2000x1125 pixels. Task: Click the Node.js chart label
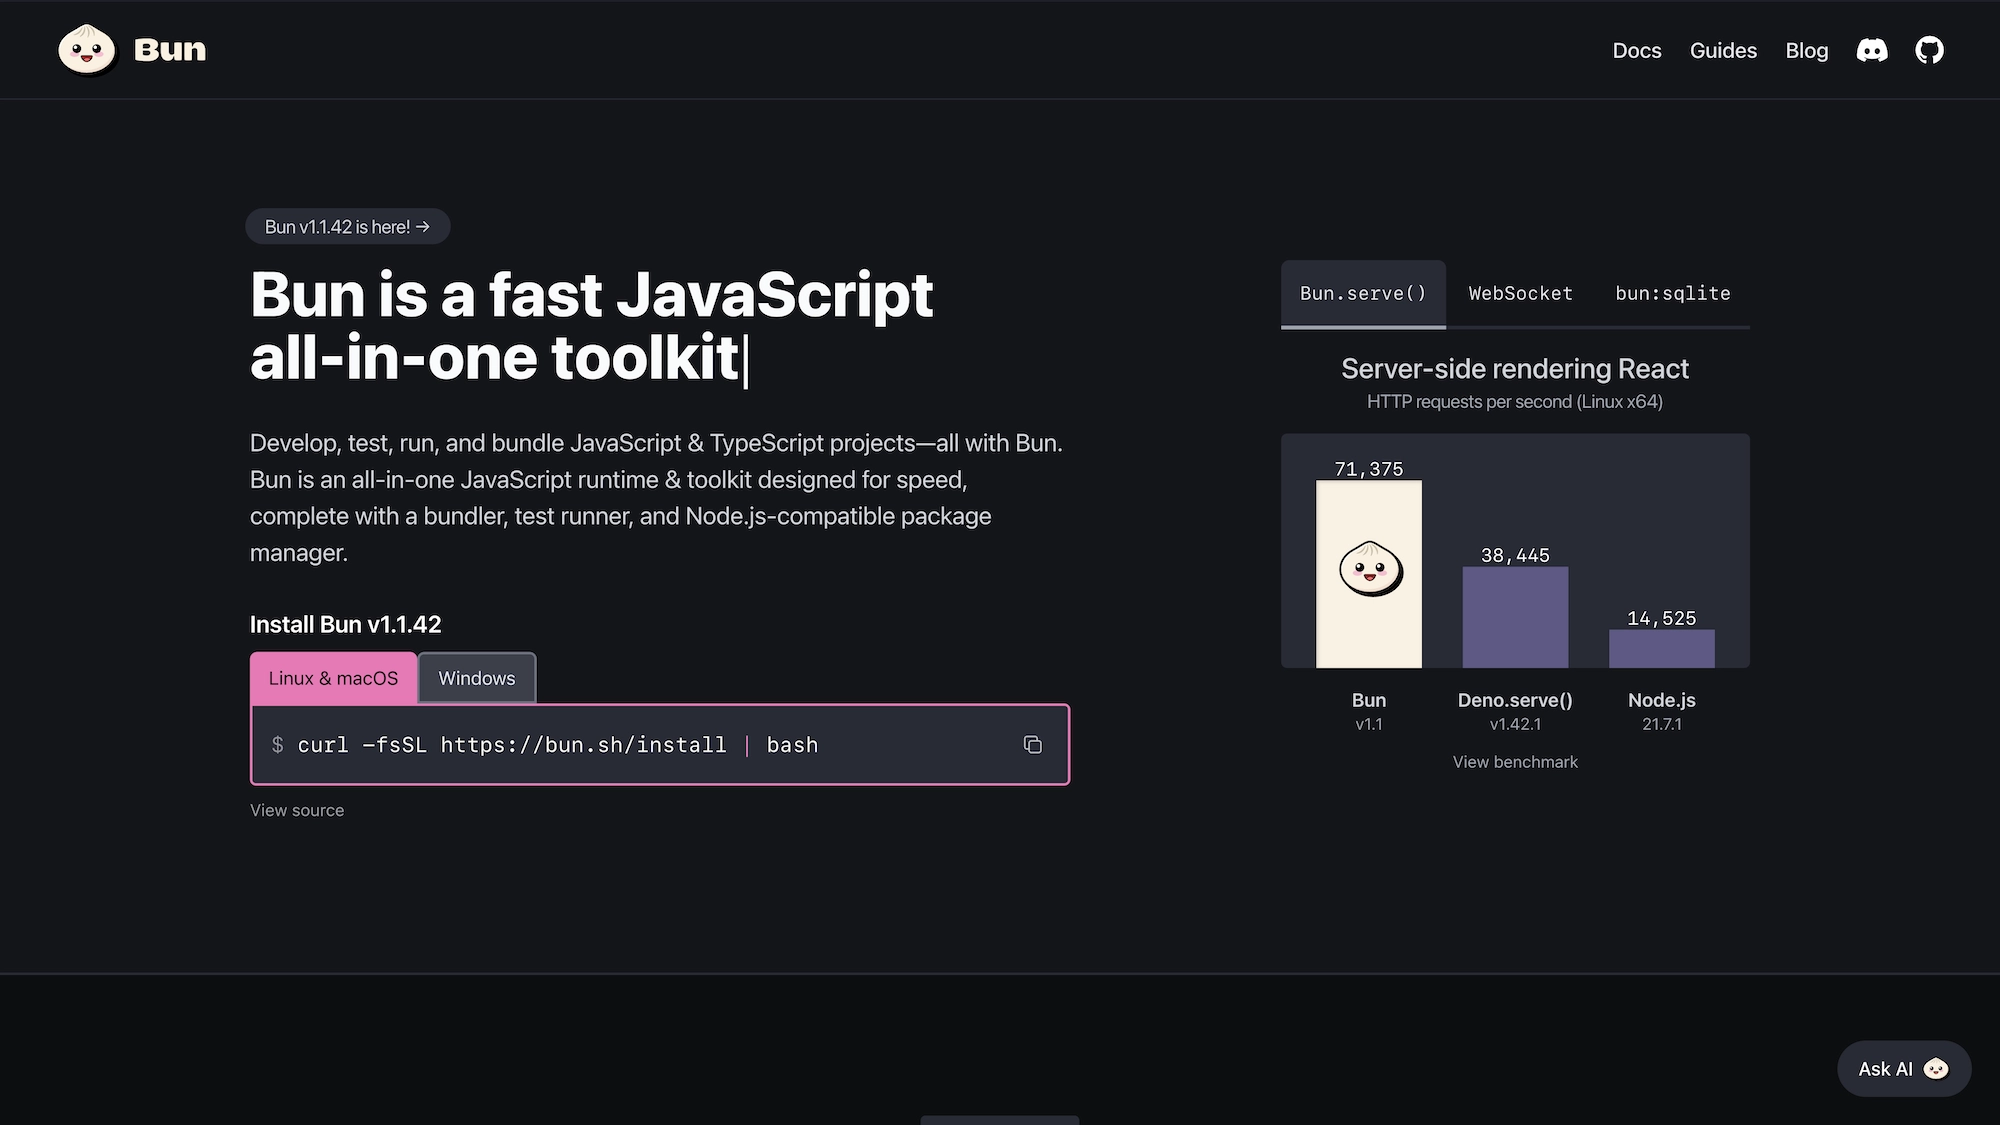coord(1662,700)
